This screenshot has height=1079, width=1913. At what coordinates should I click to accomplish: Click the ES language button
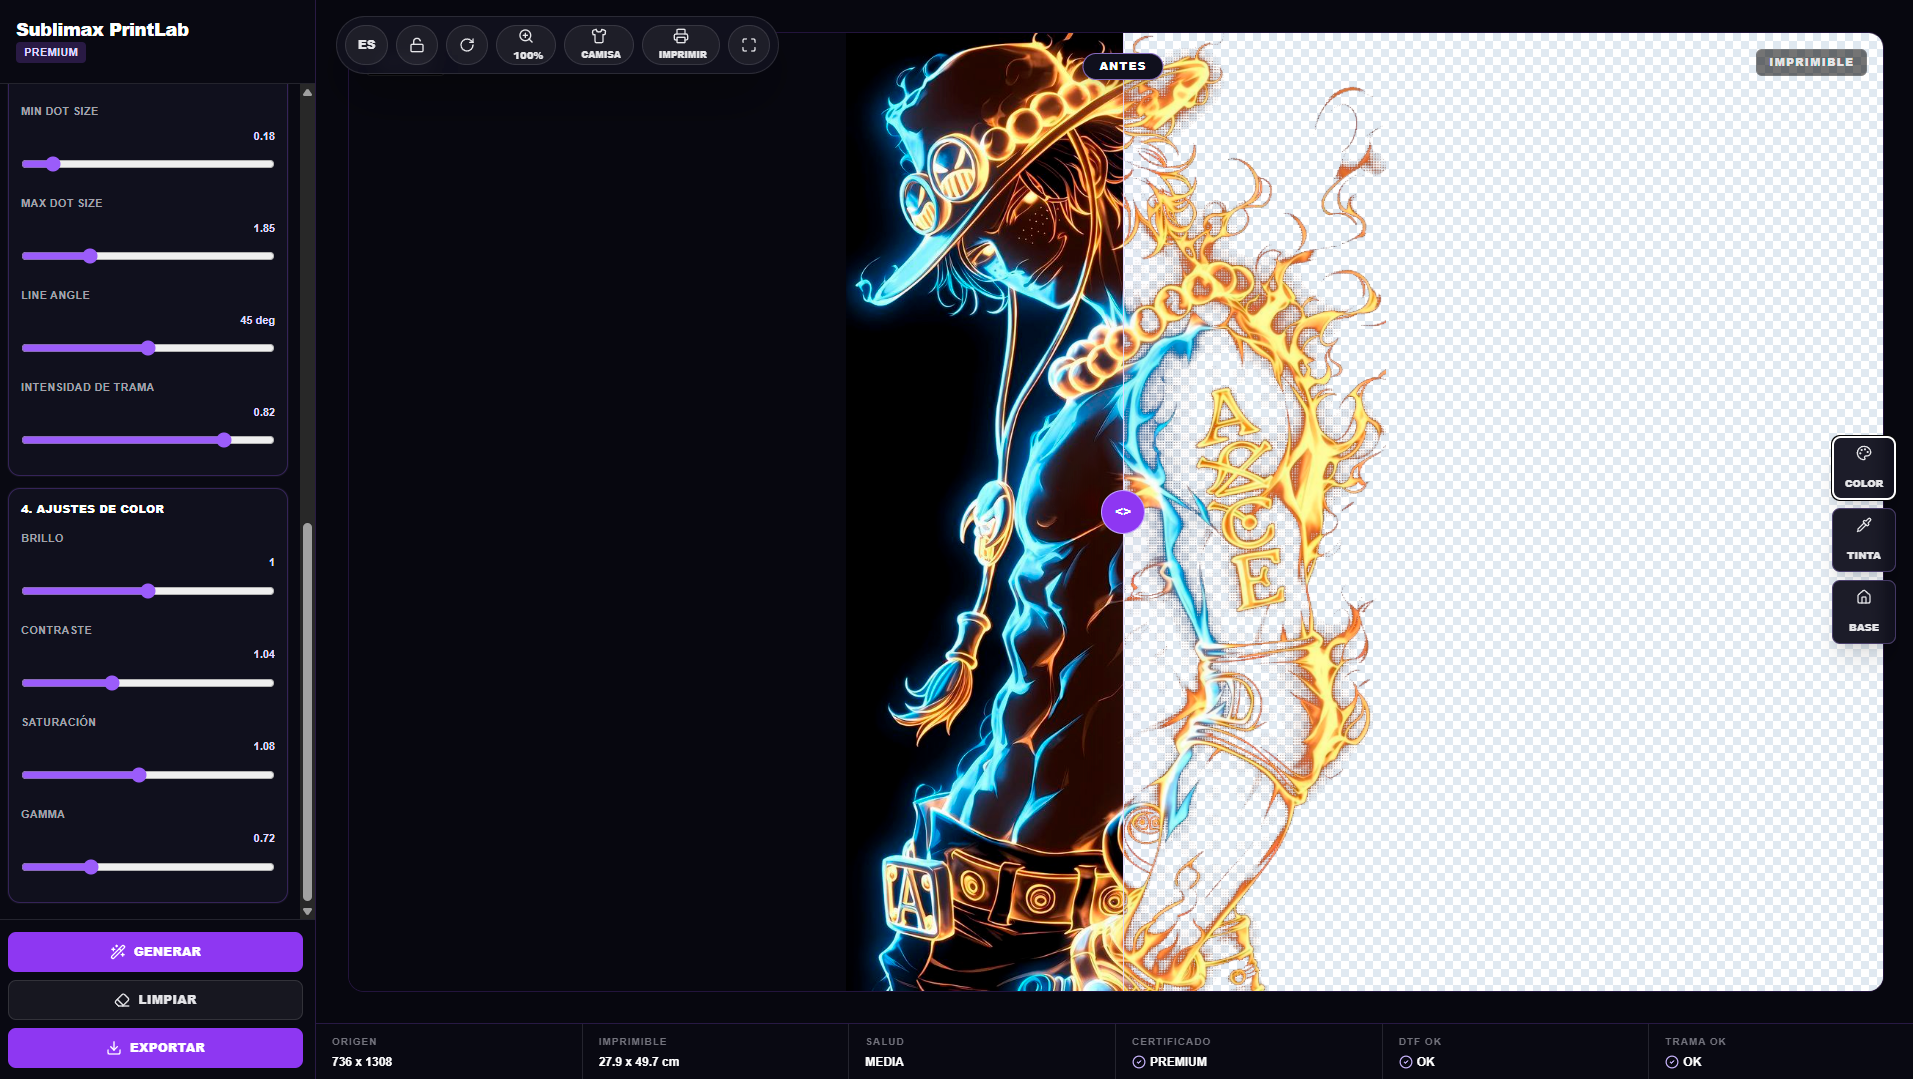(367, 45)
